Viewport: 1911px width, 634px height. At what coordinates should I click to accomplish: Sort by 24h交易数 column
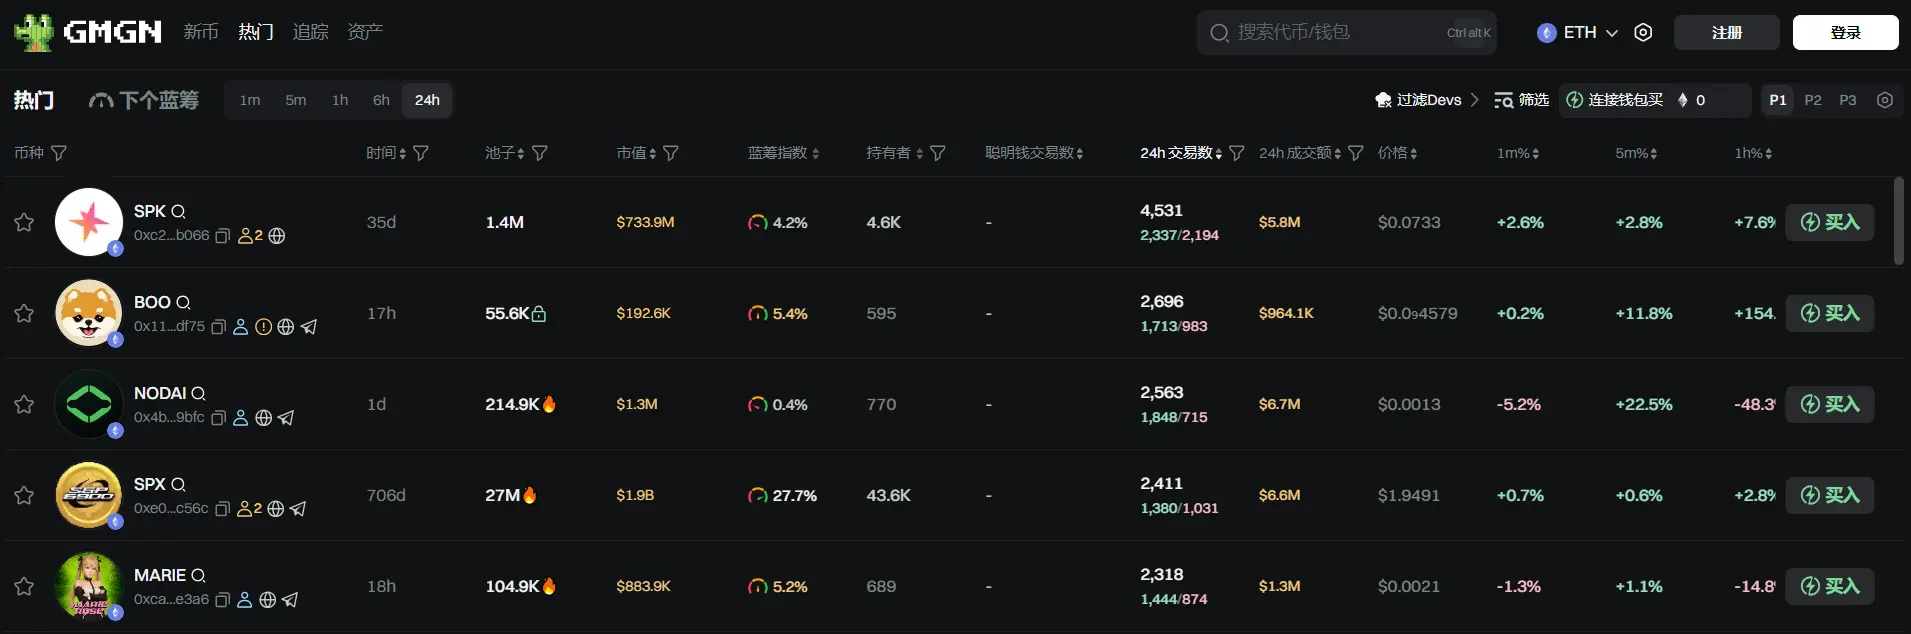click(1180, 153)
